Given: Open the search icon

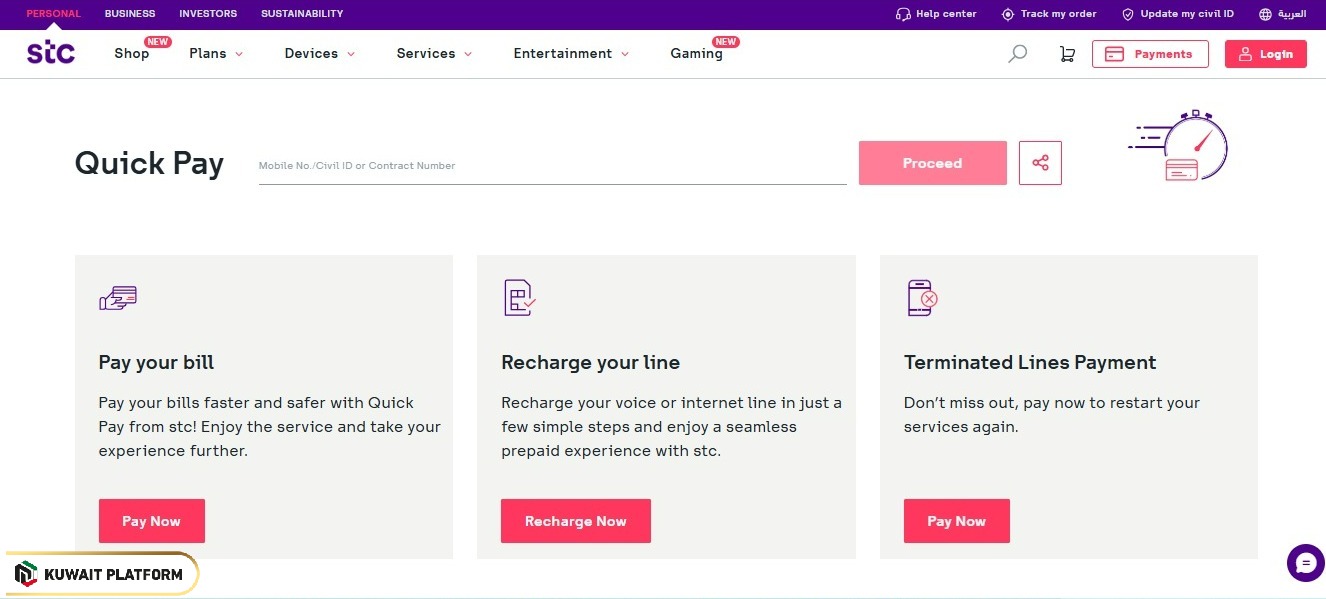Looking at the screenshot, I should 1017,53.
